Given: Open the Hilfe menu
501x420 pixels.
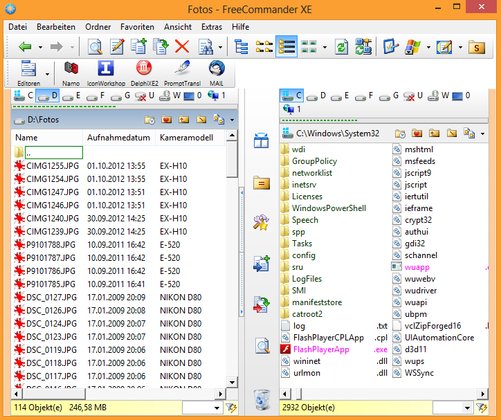Looking at the screenshot, I should (240, 27).
